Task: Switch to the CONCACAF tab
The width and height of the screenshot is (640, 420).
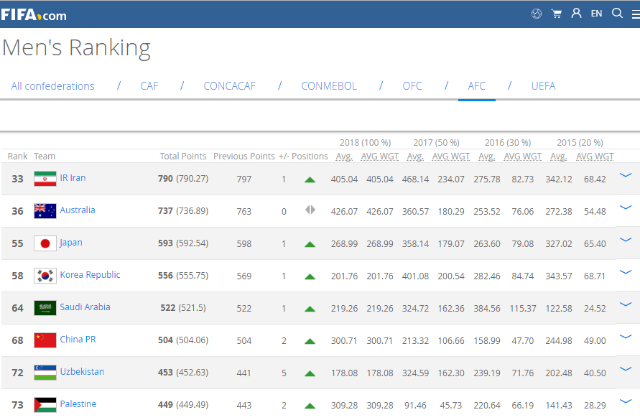Action: click(229, 86)
